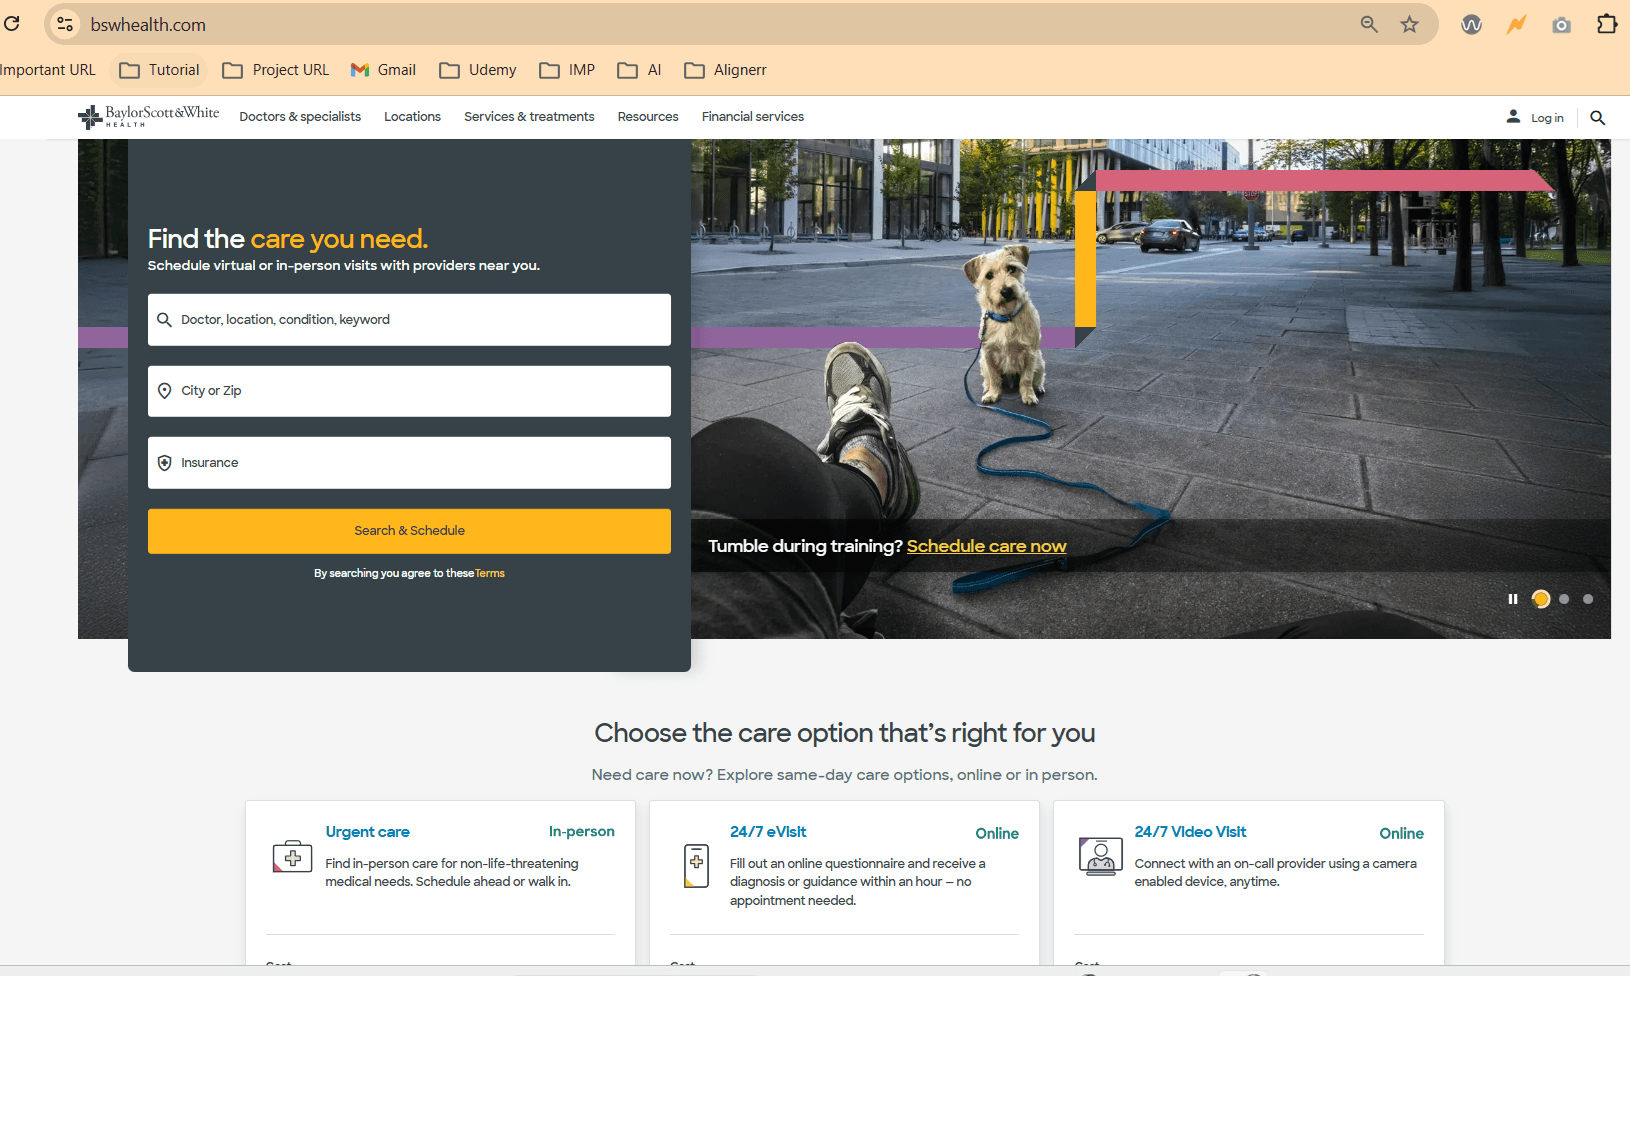This screenshot has height=1144, width=1630.
Task: Reload the current page
Action: (13, 24)
